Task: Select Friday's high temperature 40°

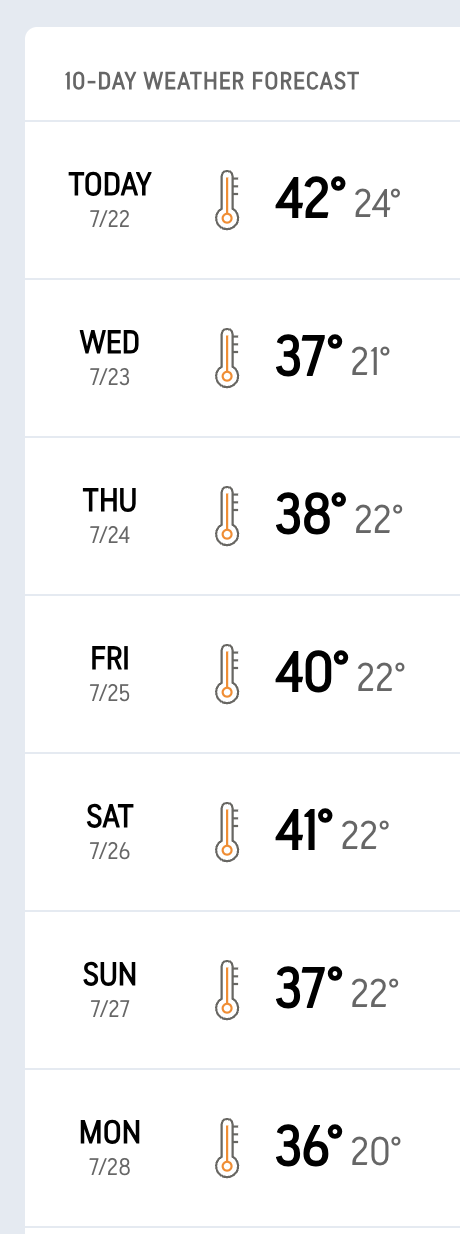Action: (312, 673)
